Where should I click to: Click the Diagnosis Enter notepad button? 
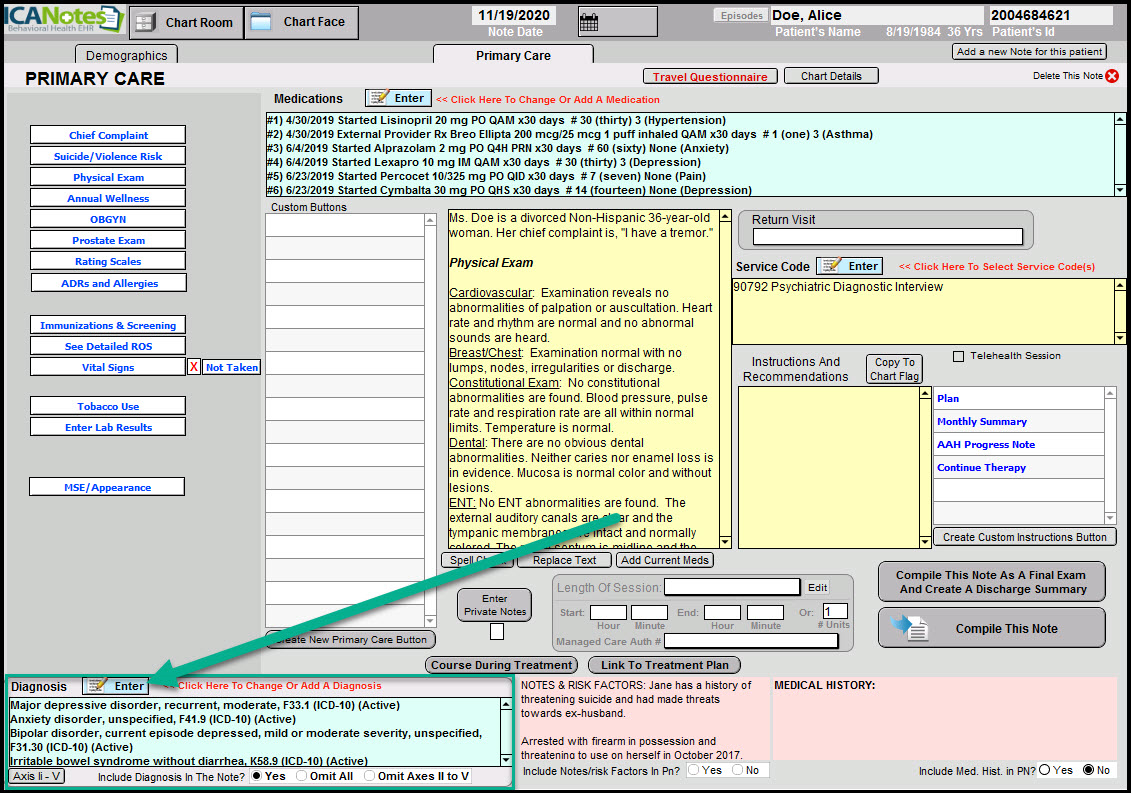[x=116, y=686]
